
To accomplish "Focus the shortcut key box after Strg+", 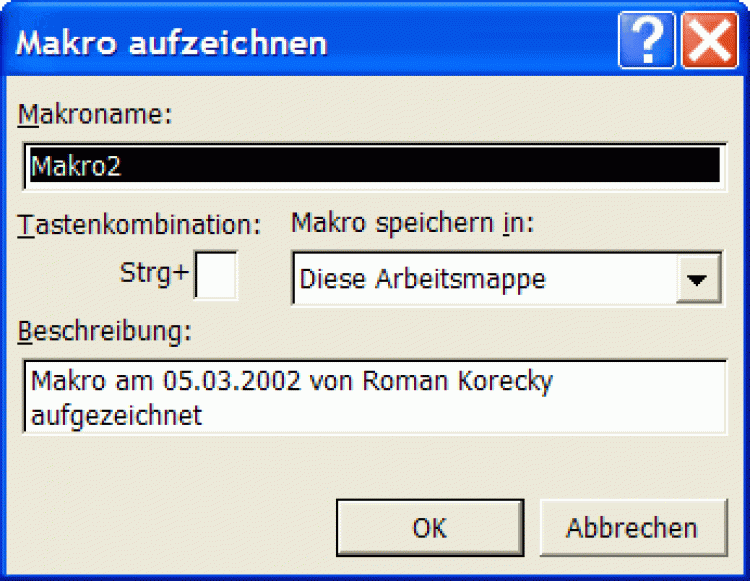I will pyautogui.click(x=215, y=276).
